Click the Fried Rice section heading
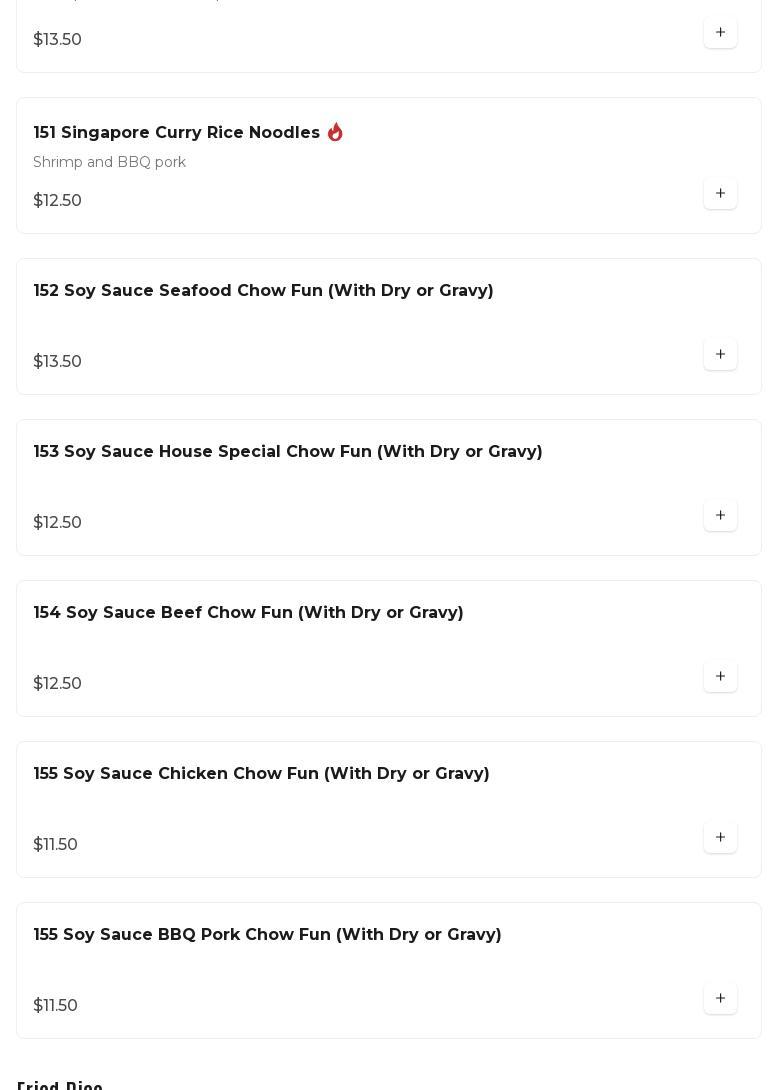 60,1086
